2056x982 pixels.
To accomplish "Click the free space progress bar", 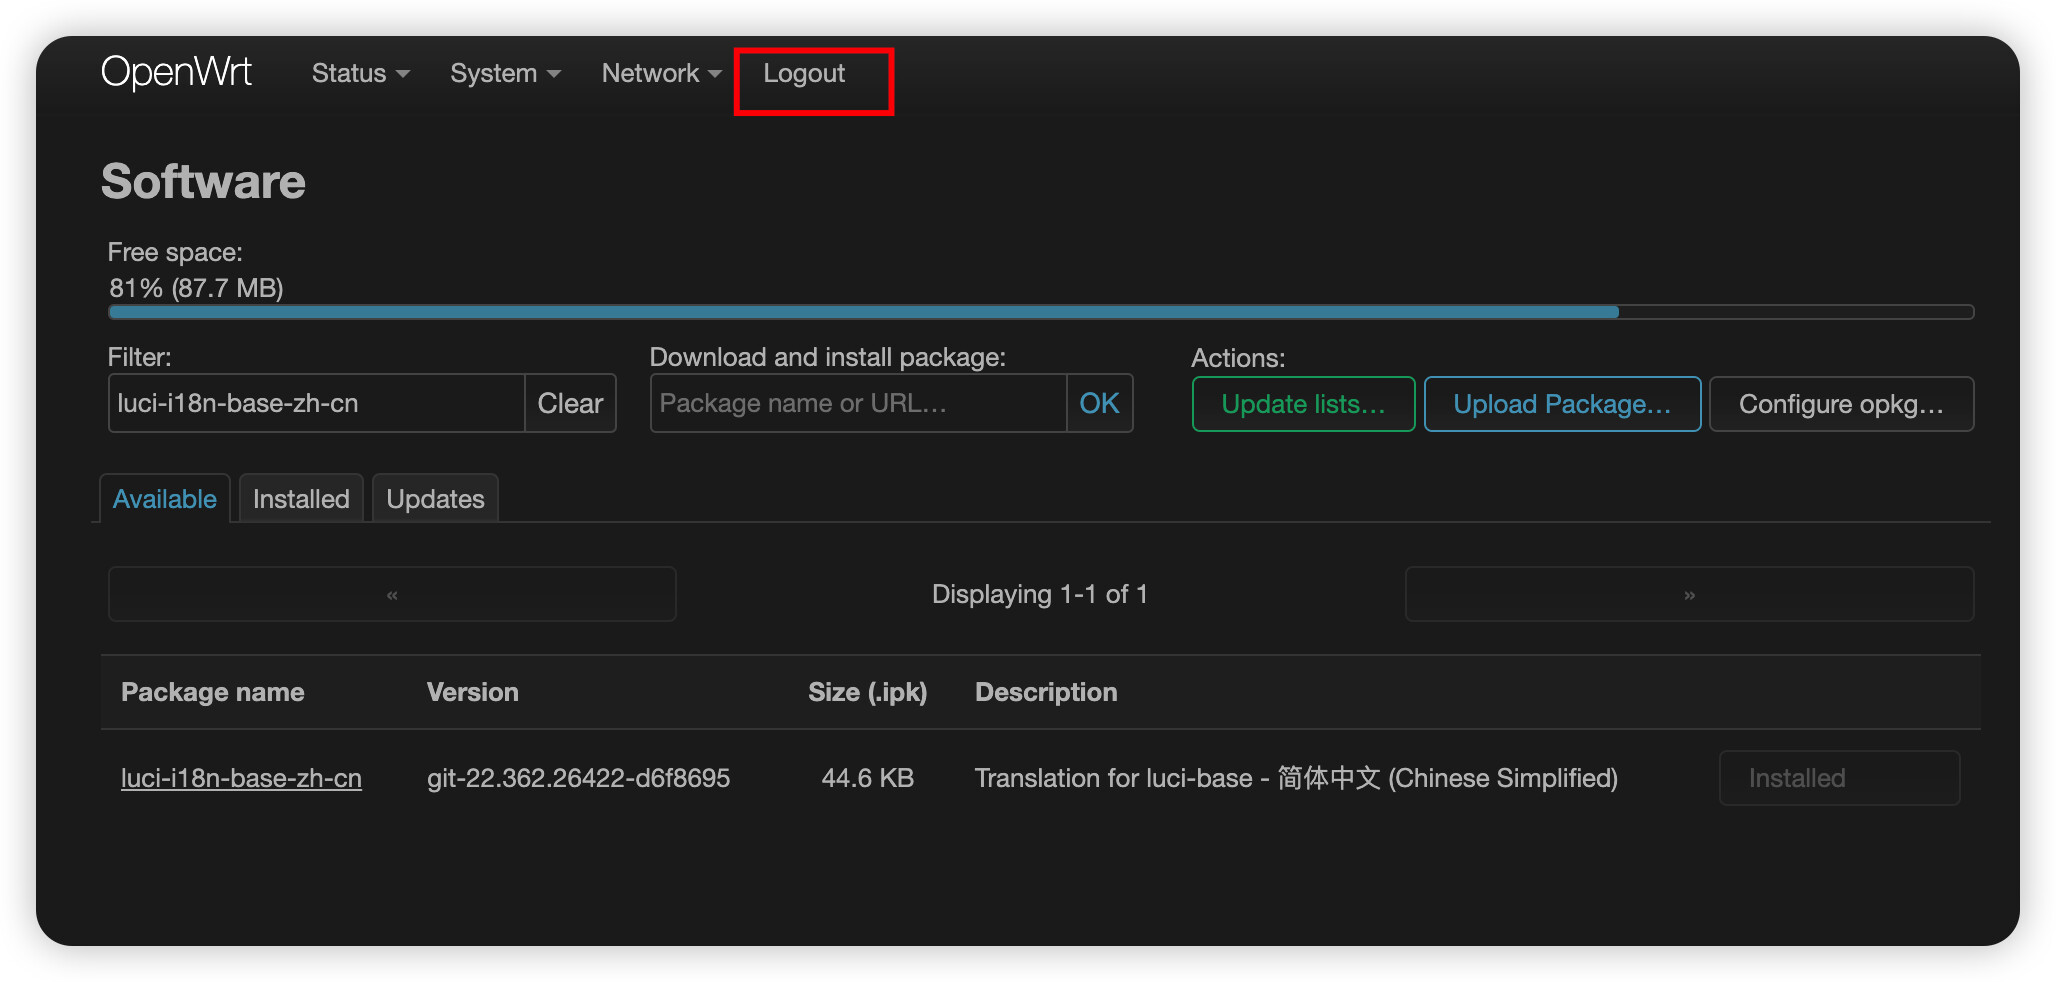I will (x=1041, y=312).
